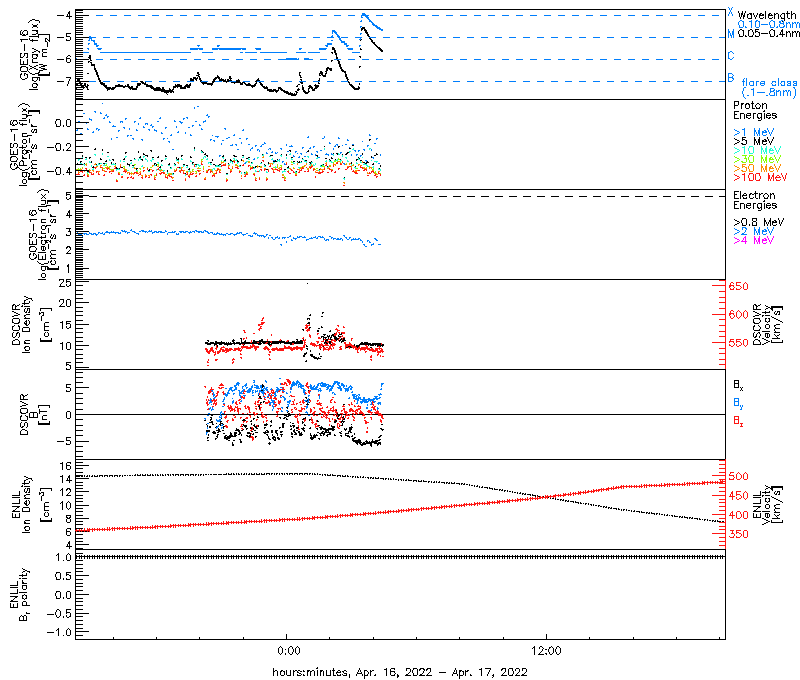
Task: Click the '>100 MeV' proton energy legend label
Action: (x=760, y=177)
